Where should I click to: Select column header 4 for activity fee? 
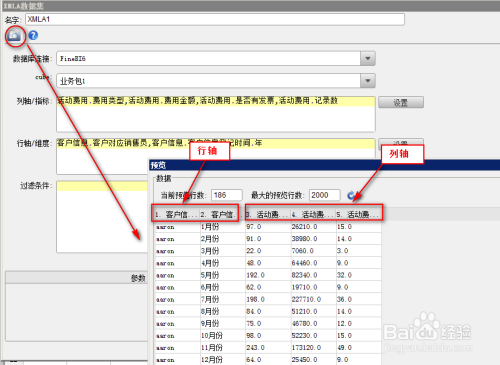point(314,214)
